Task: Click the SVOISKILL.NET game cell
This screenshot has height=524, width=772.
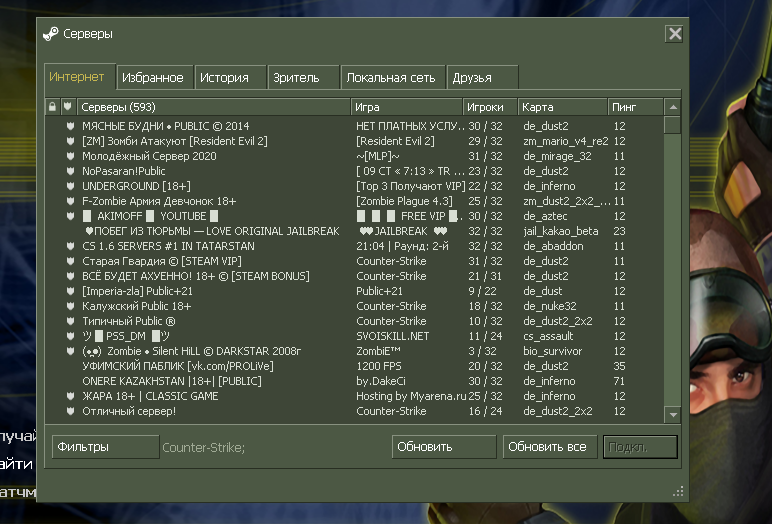Action: [392, 336]
